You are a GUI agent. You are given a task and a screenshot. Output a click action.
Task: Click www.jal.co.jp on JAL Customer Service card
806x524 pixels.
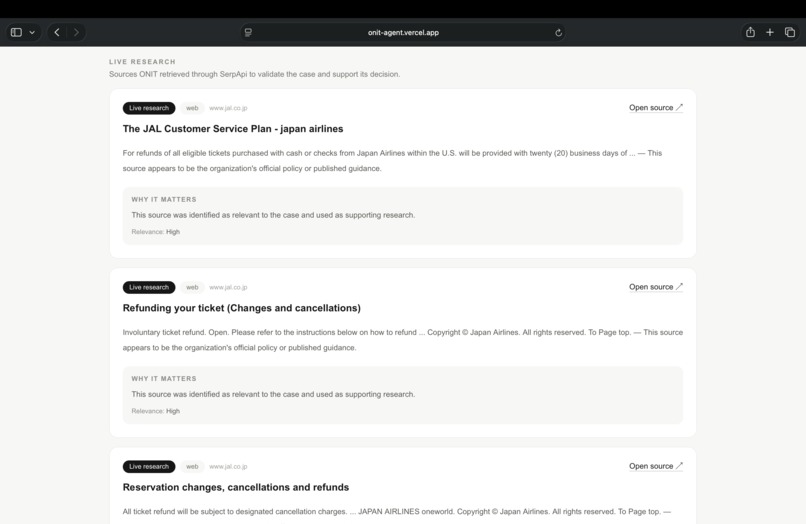tap(228, 108)
